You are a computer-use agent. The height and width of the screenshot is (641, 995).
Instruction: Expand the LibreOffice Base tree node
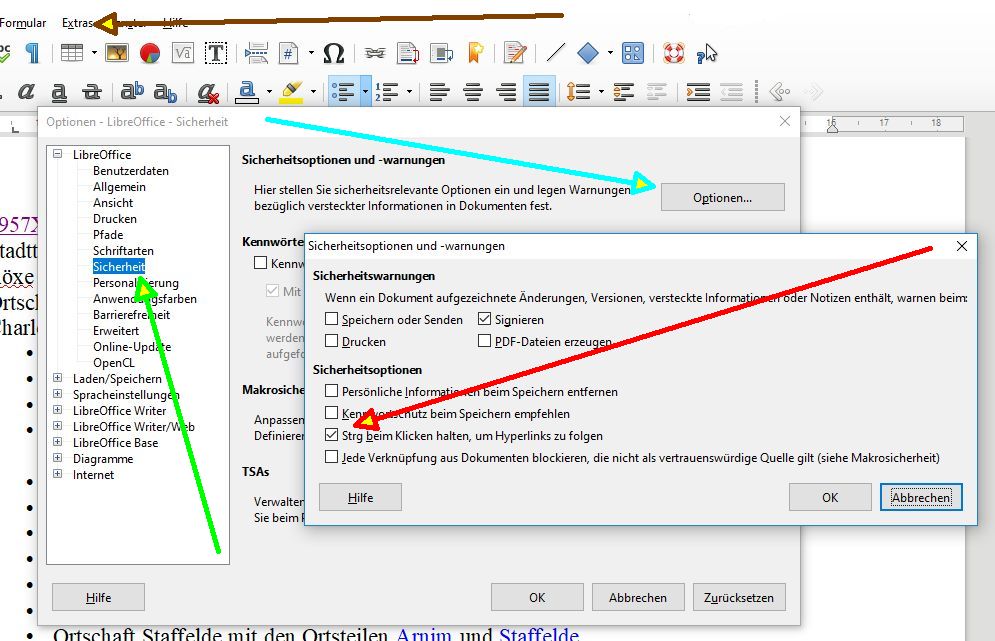click(x=58, y=442)
